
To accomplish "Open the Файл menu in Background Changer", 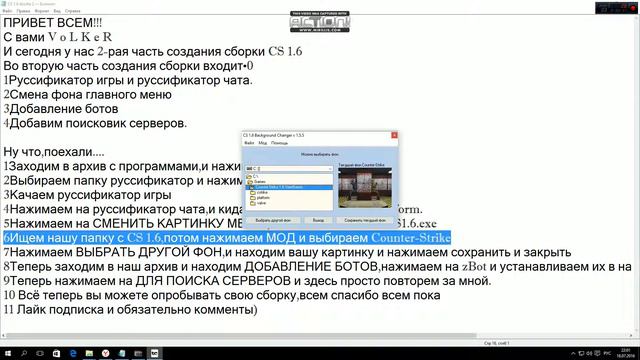I will click(x=249, y=143).
